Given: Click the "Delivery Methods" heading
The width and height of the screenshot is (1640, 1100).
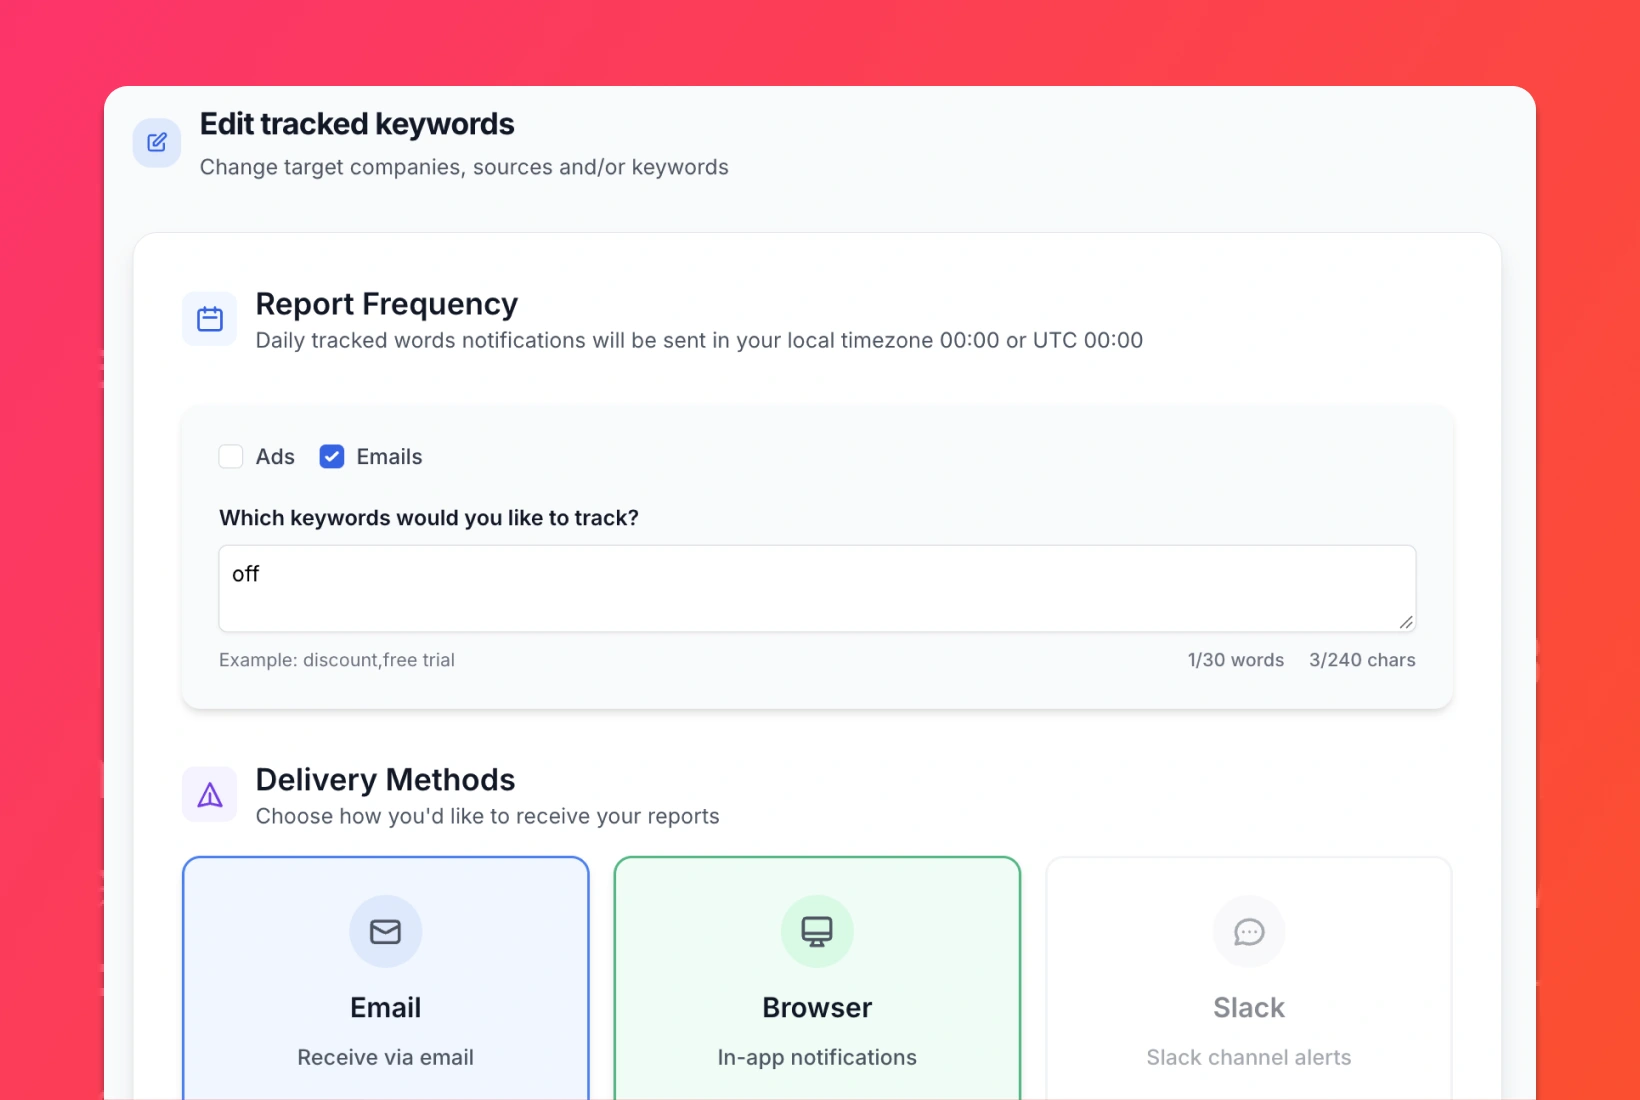Looking at the screenshot, I should click(386, 780).
